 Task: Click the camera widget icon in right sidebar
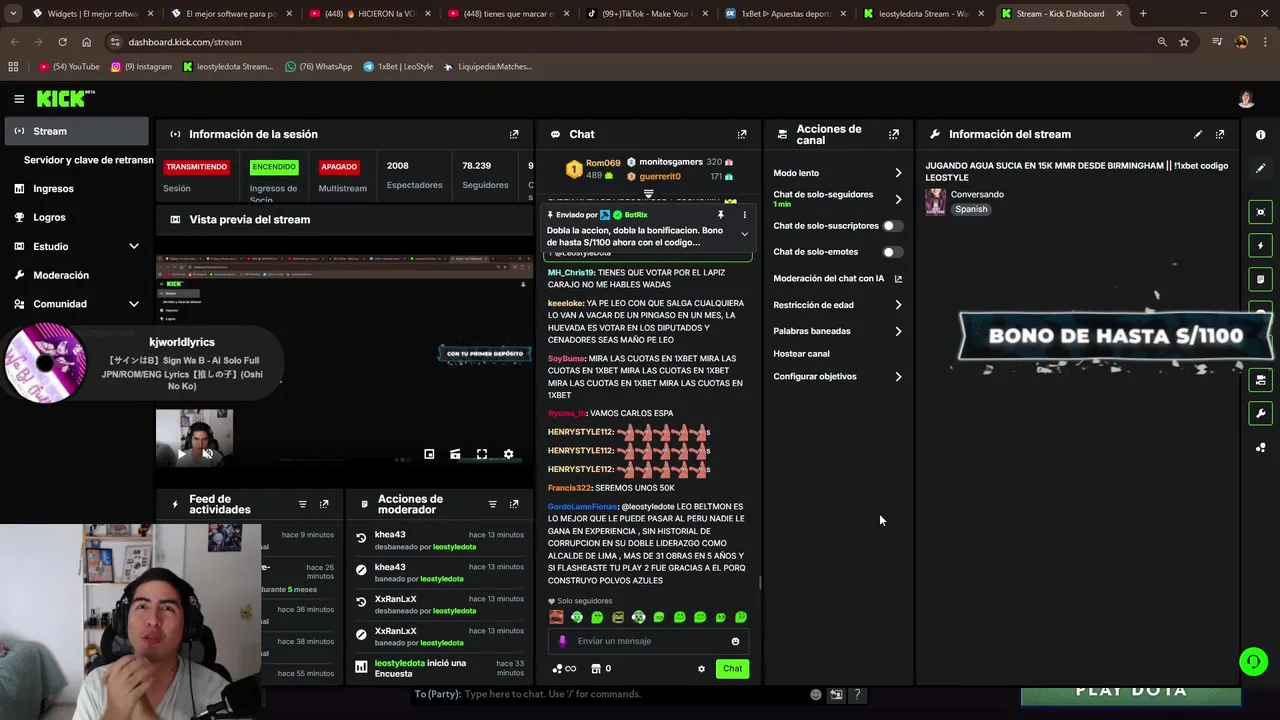click(1260, 380)
